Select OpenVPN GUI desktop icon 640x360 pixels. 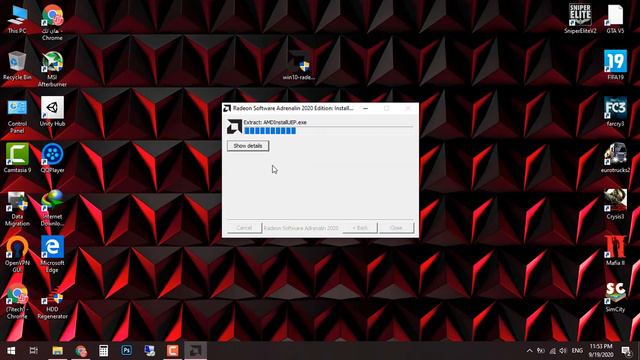click(17, 255)
